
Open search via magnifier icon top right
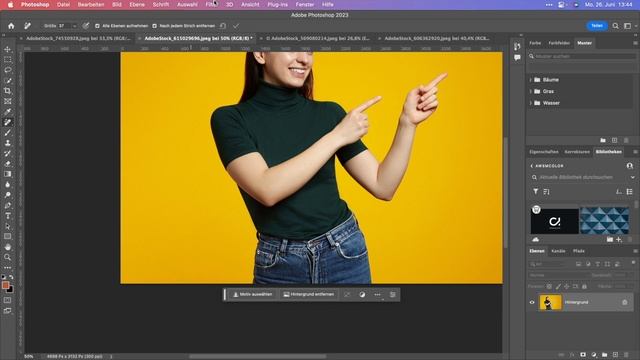616,26
